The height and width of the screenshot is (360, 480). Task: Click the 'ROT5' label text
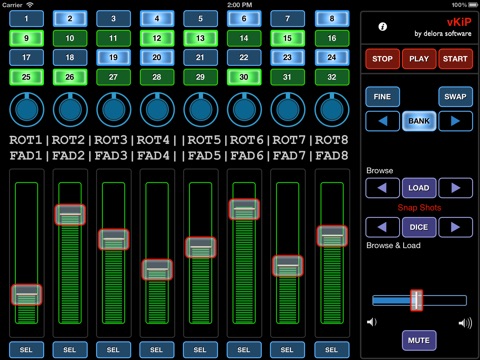click(x=204, y=140)
